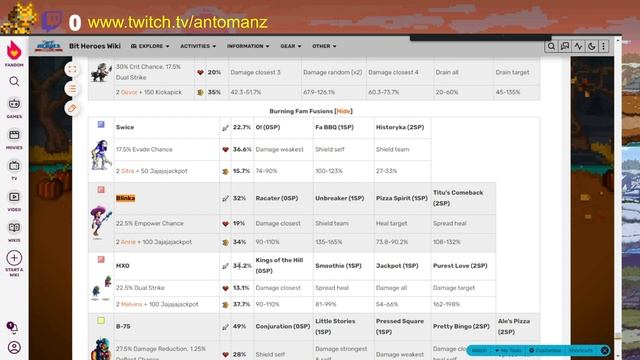Click Shortcuts in the bottom toolbar
This screenshot has height=360, width=640.
tap(580, 350)
